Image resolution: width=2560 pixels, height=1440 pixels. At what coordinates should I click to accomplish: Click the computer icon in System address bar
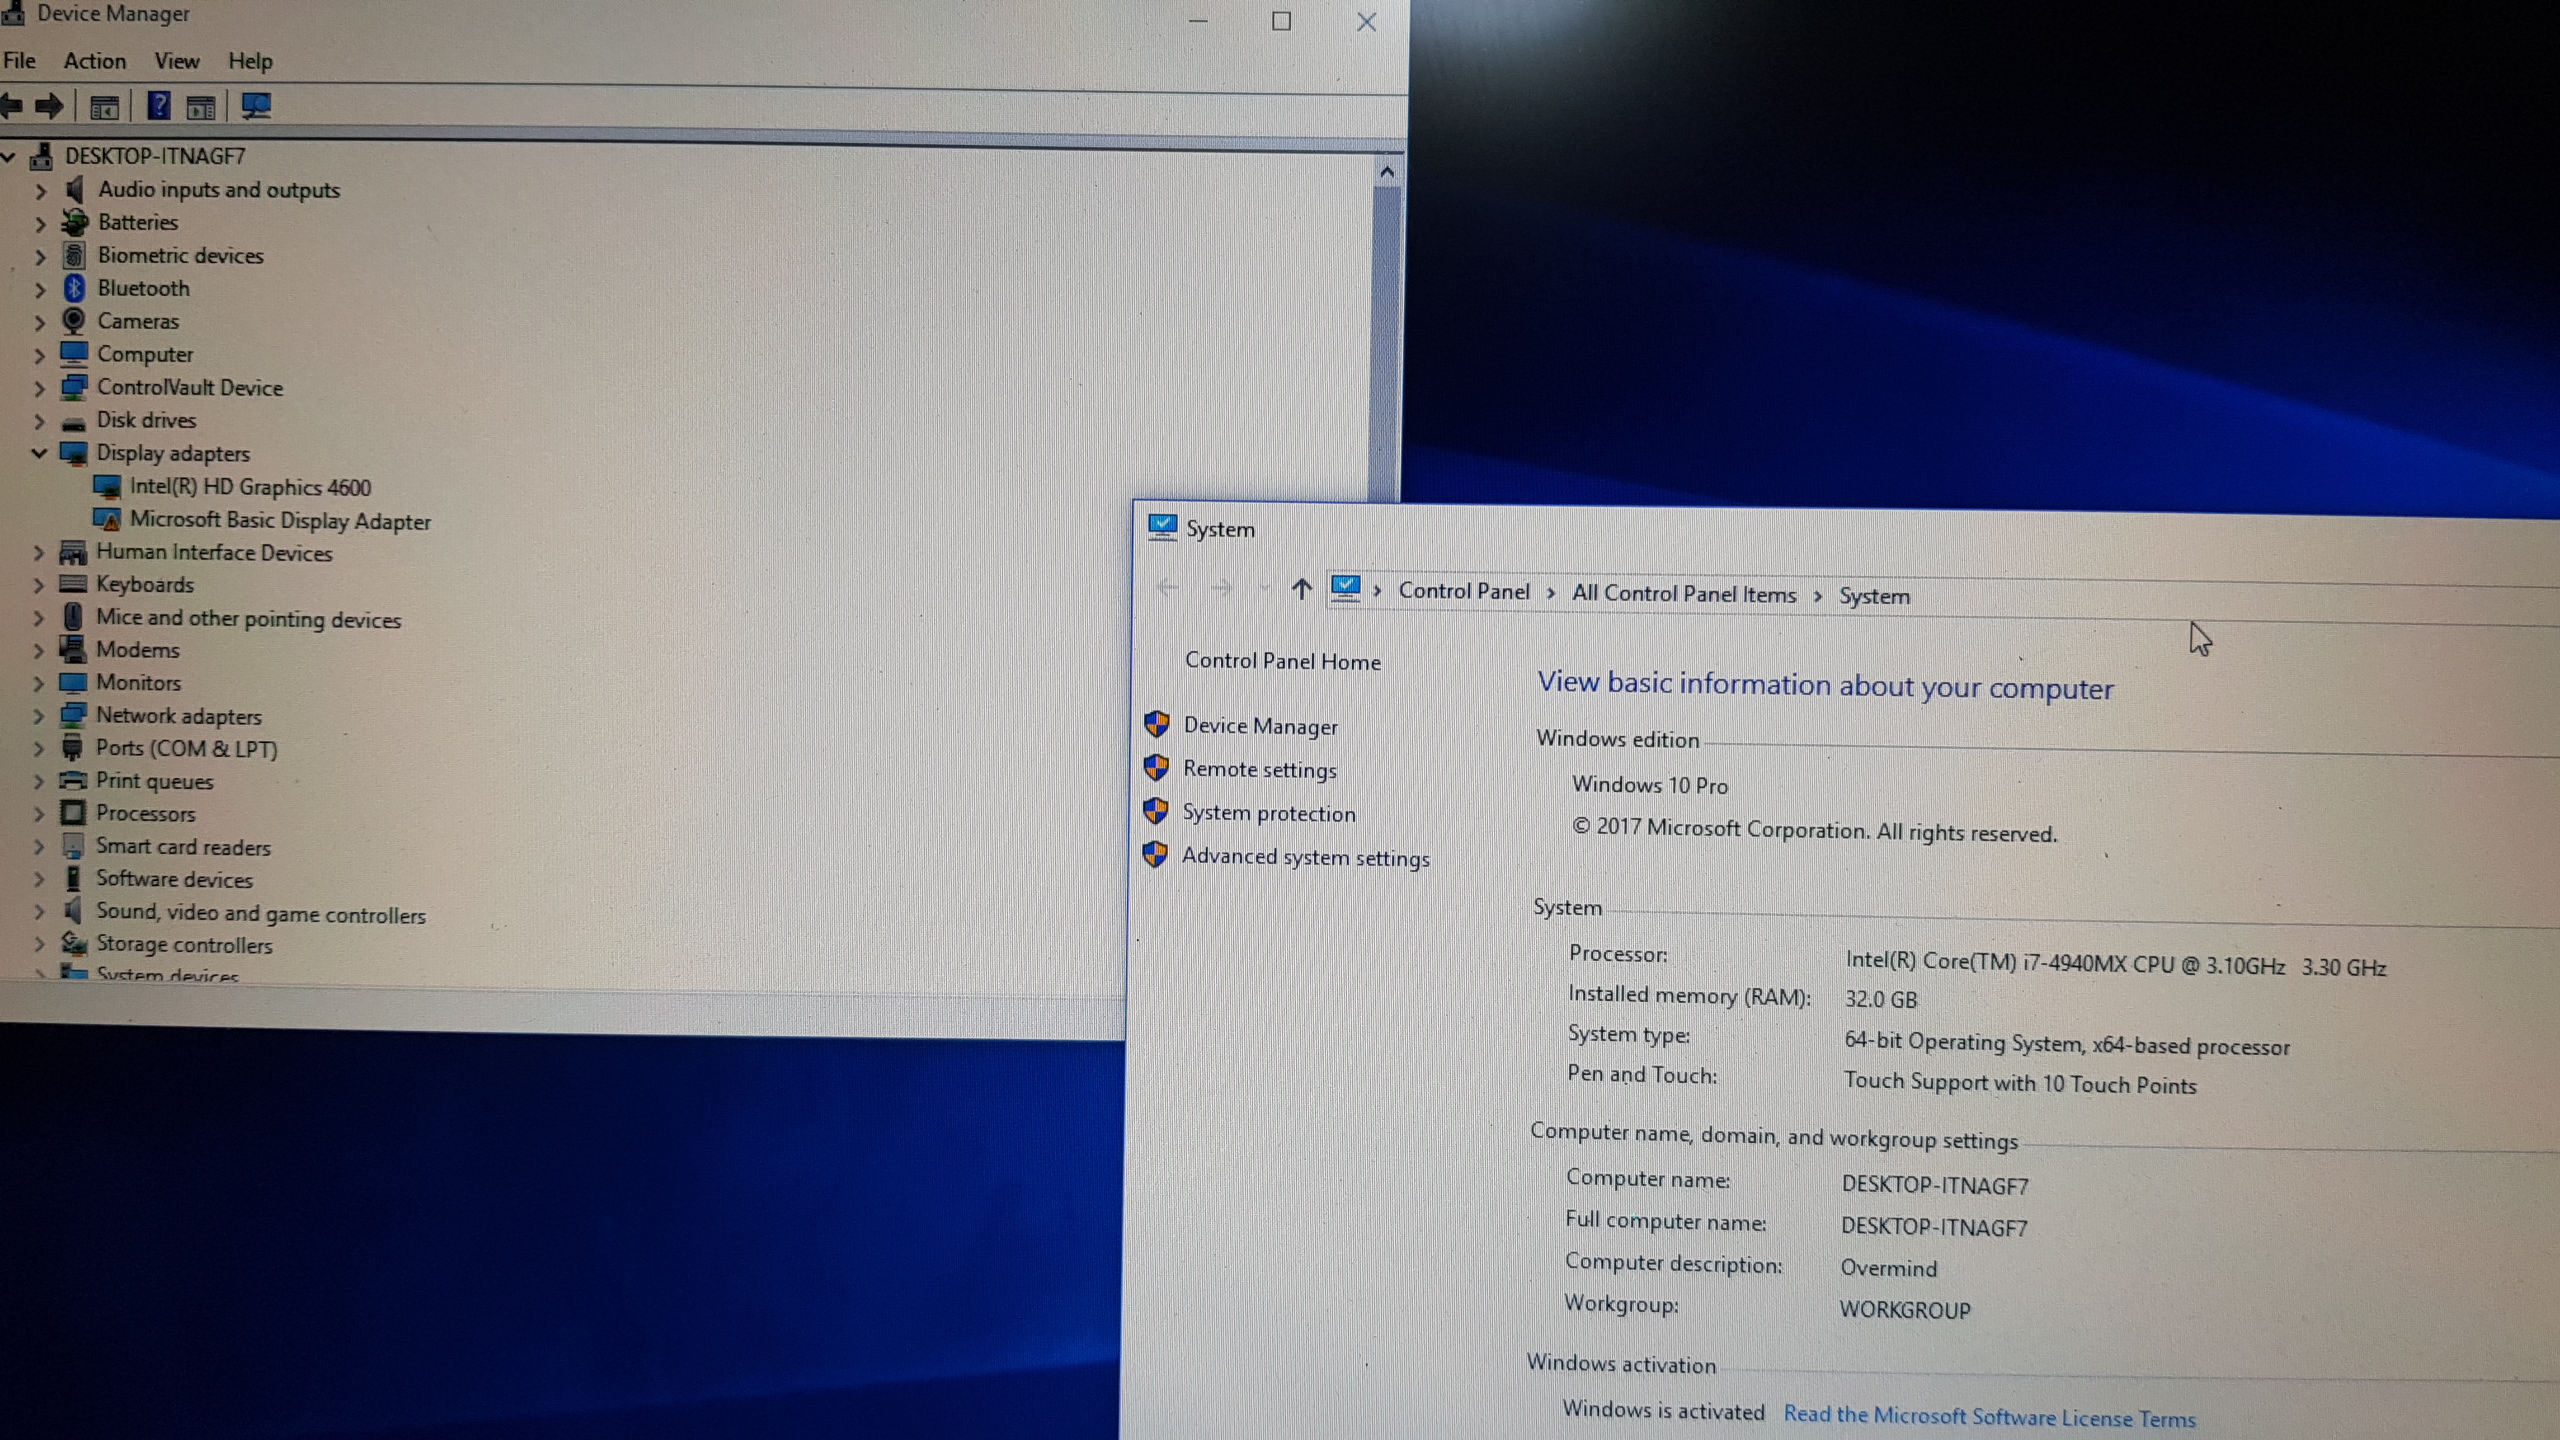coord(1346,588)
